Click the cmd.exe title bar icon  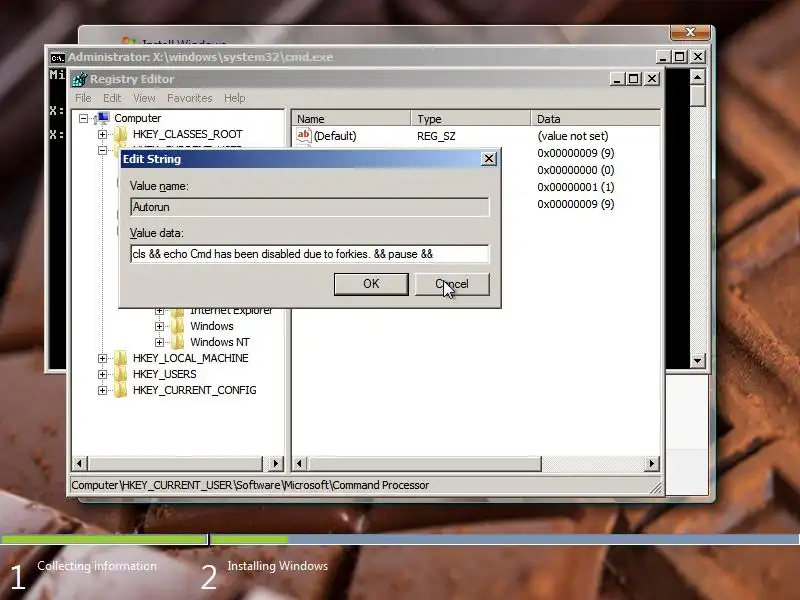pyautogui.click(x=58, y=57)
